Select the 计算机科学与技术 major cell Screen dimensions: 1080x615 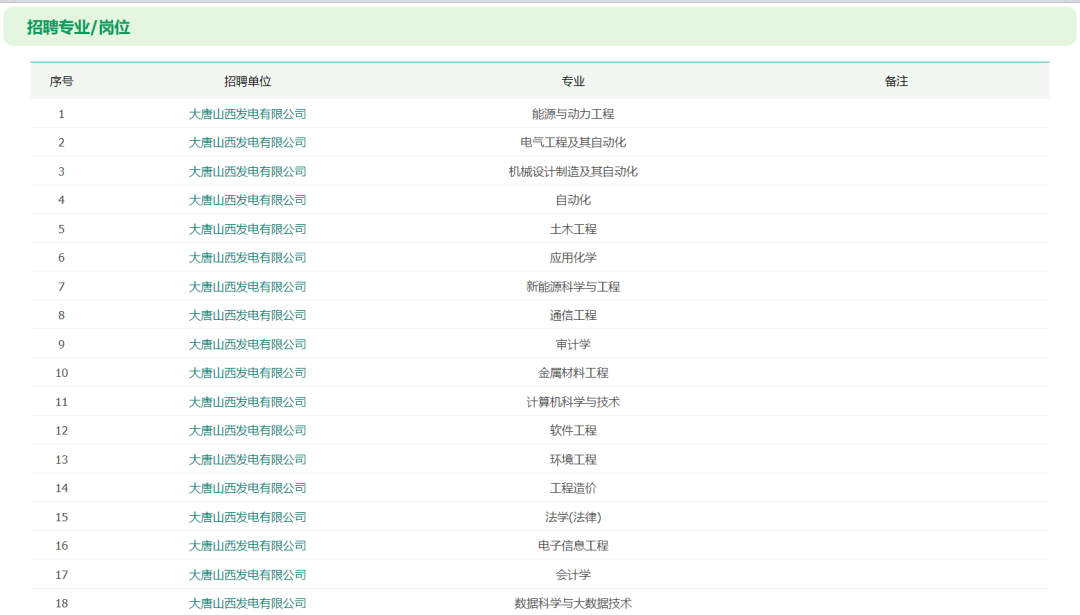point(573,402)
